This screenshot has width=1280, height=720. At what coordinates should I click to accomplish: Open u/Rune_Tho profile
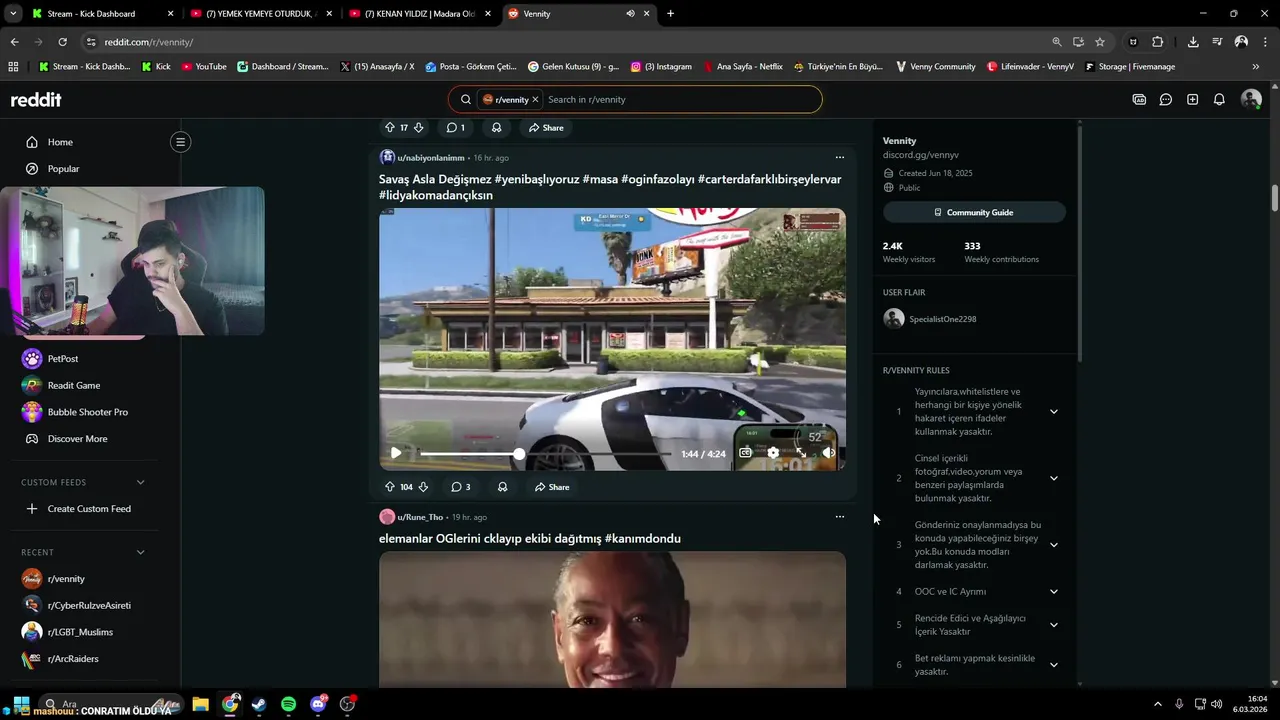click(x=420, y=517)
